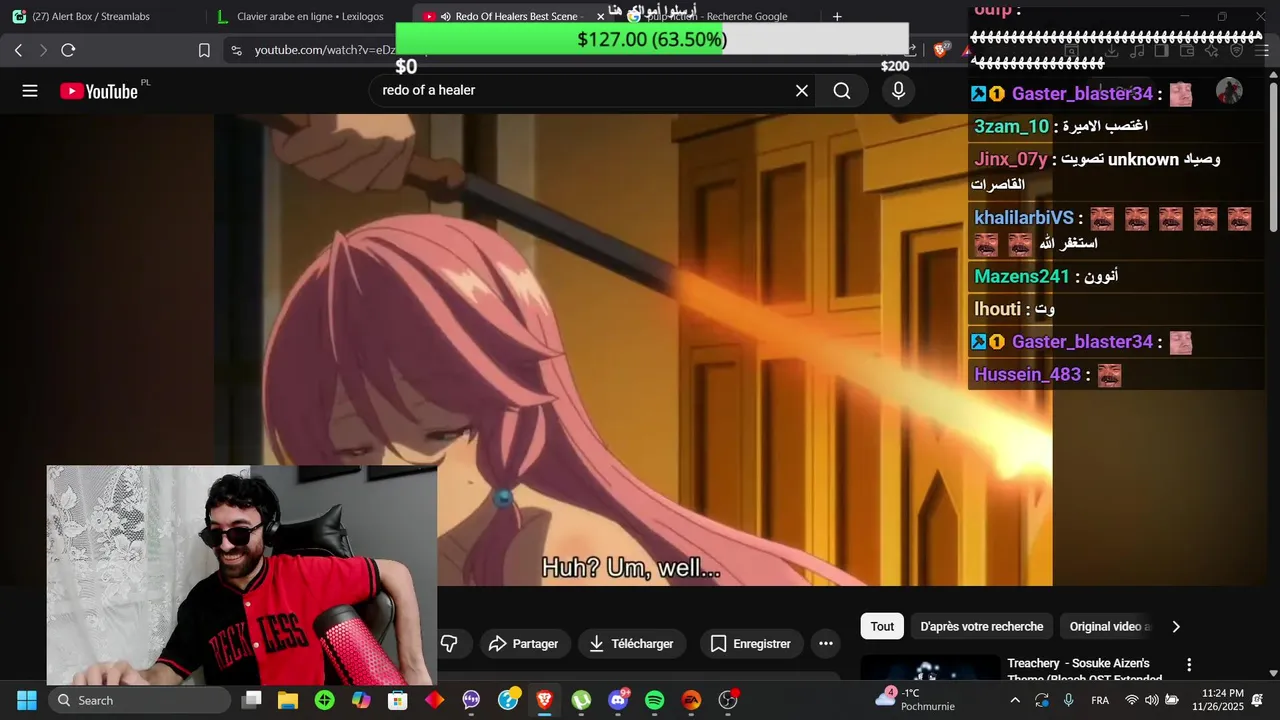Open the weather widget showing -1°C
The image size is (1280, 720).
click(916, 700)
